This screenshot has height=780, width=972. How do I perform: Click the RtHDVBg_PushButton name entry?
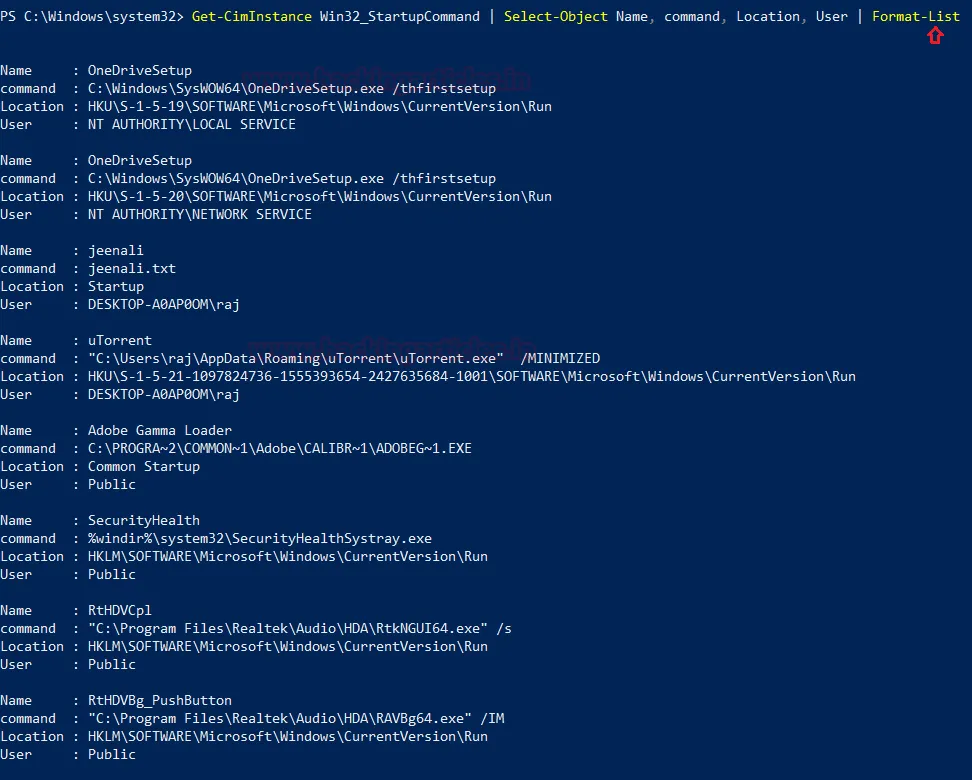(x=159, y=700)
